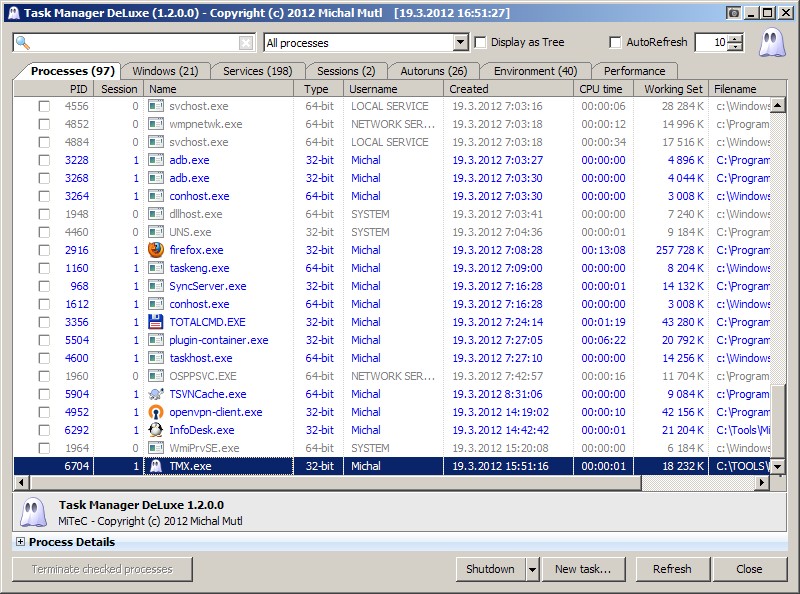This screenshot has height=594, width=800.
Task: Open the Shutdown button dropdown arrow
Action: [x=532, y=569]
